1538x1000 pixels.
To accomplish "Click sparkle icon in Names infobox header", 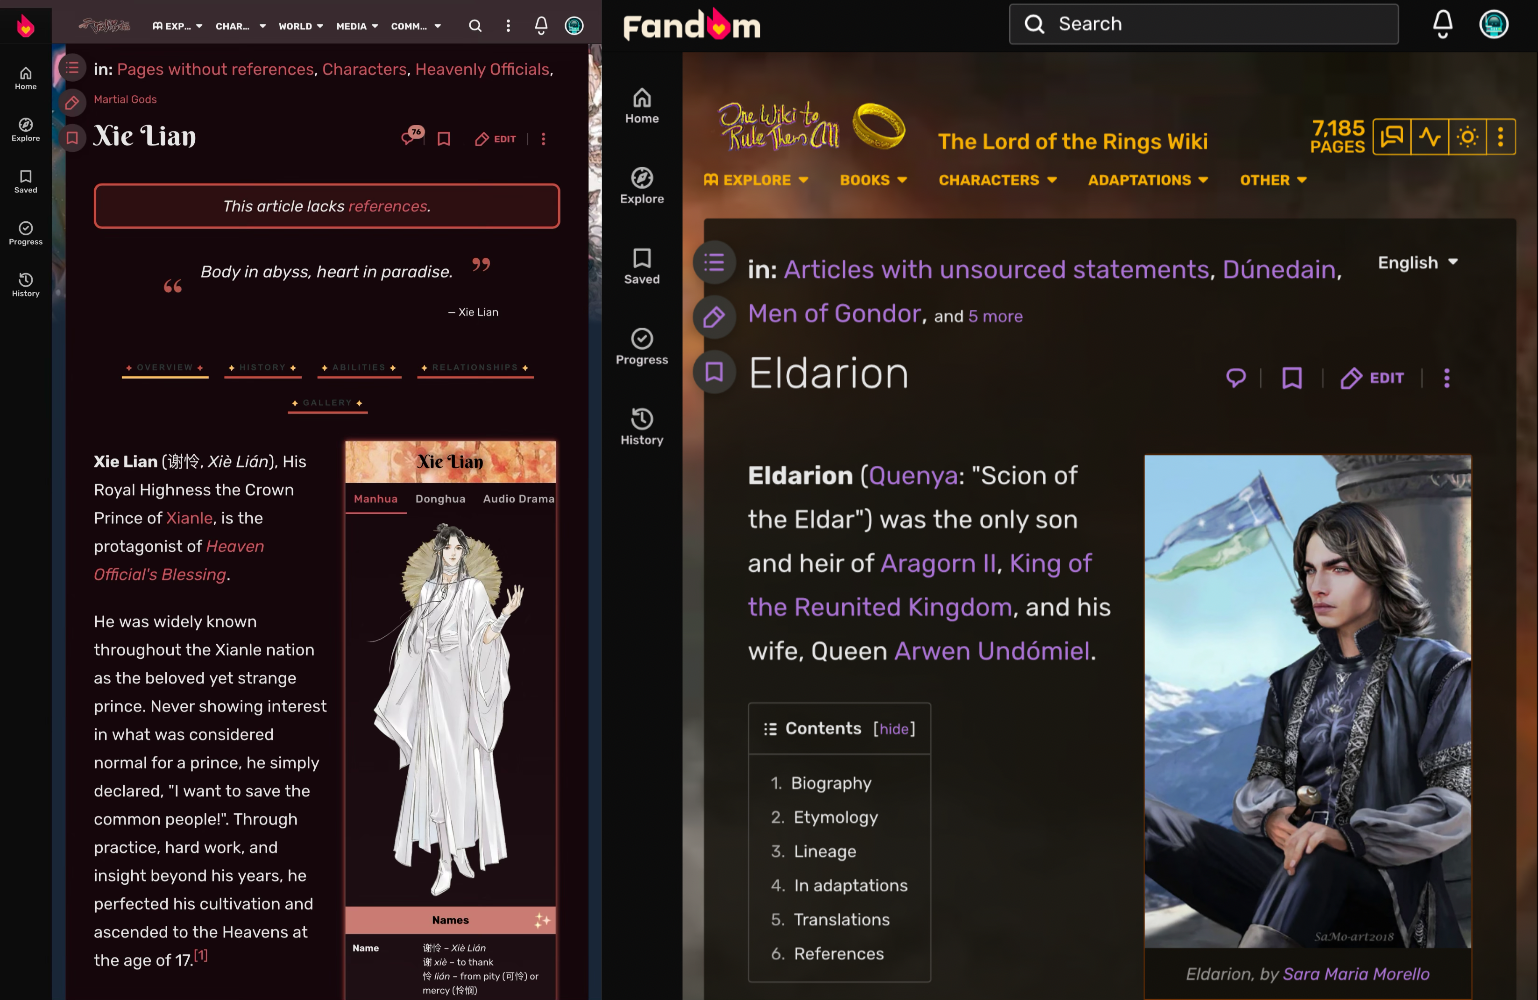I will point(542,920).
